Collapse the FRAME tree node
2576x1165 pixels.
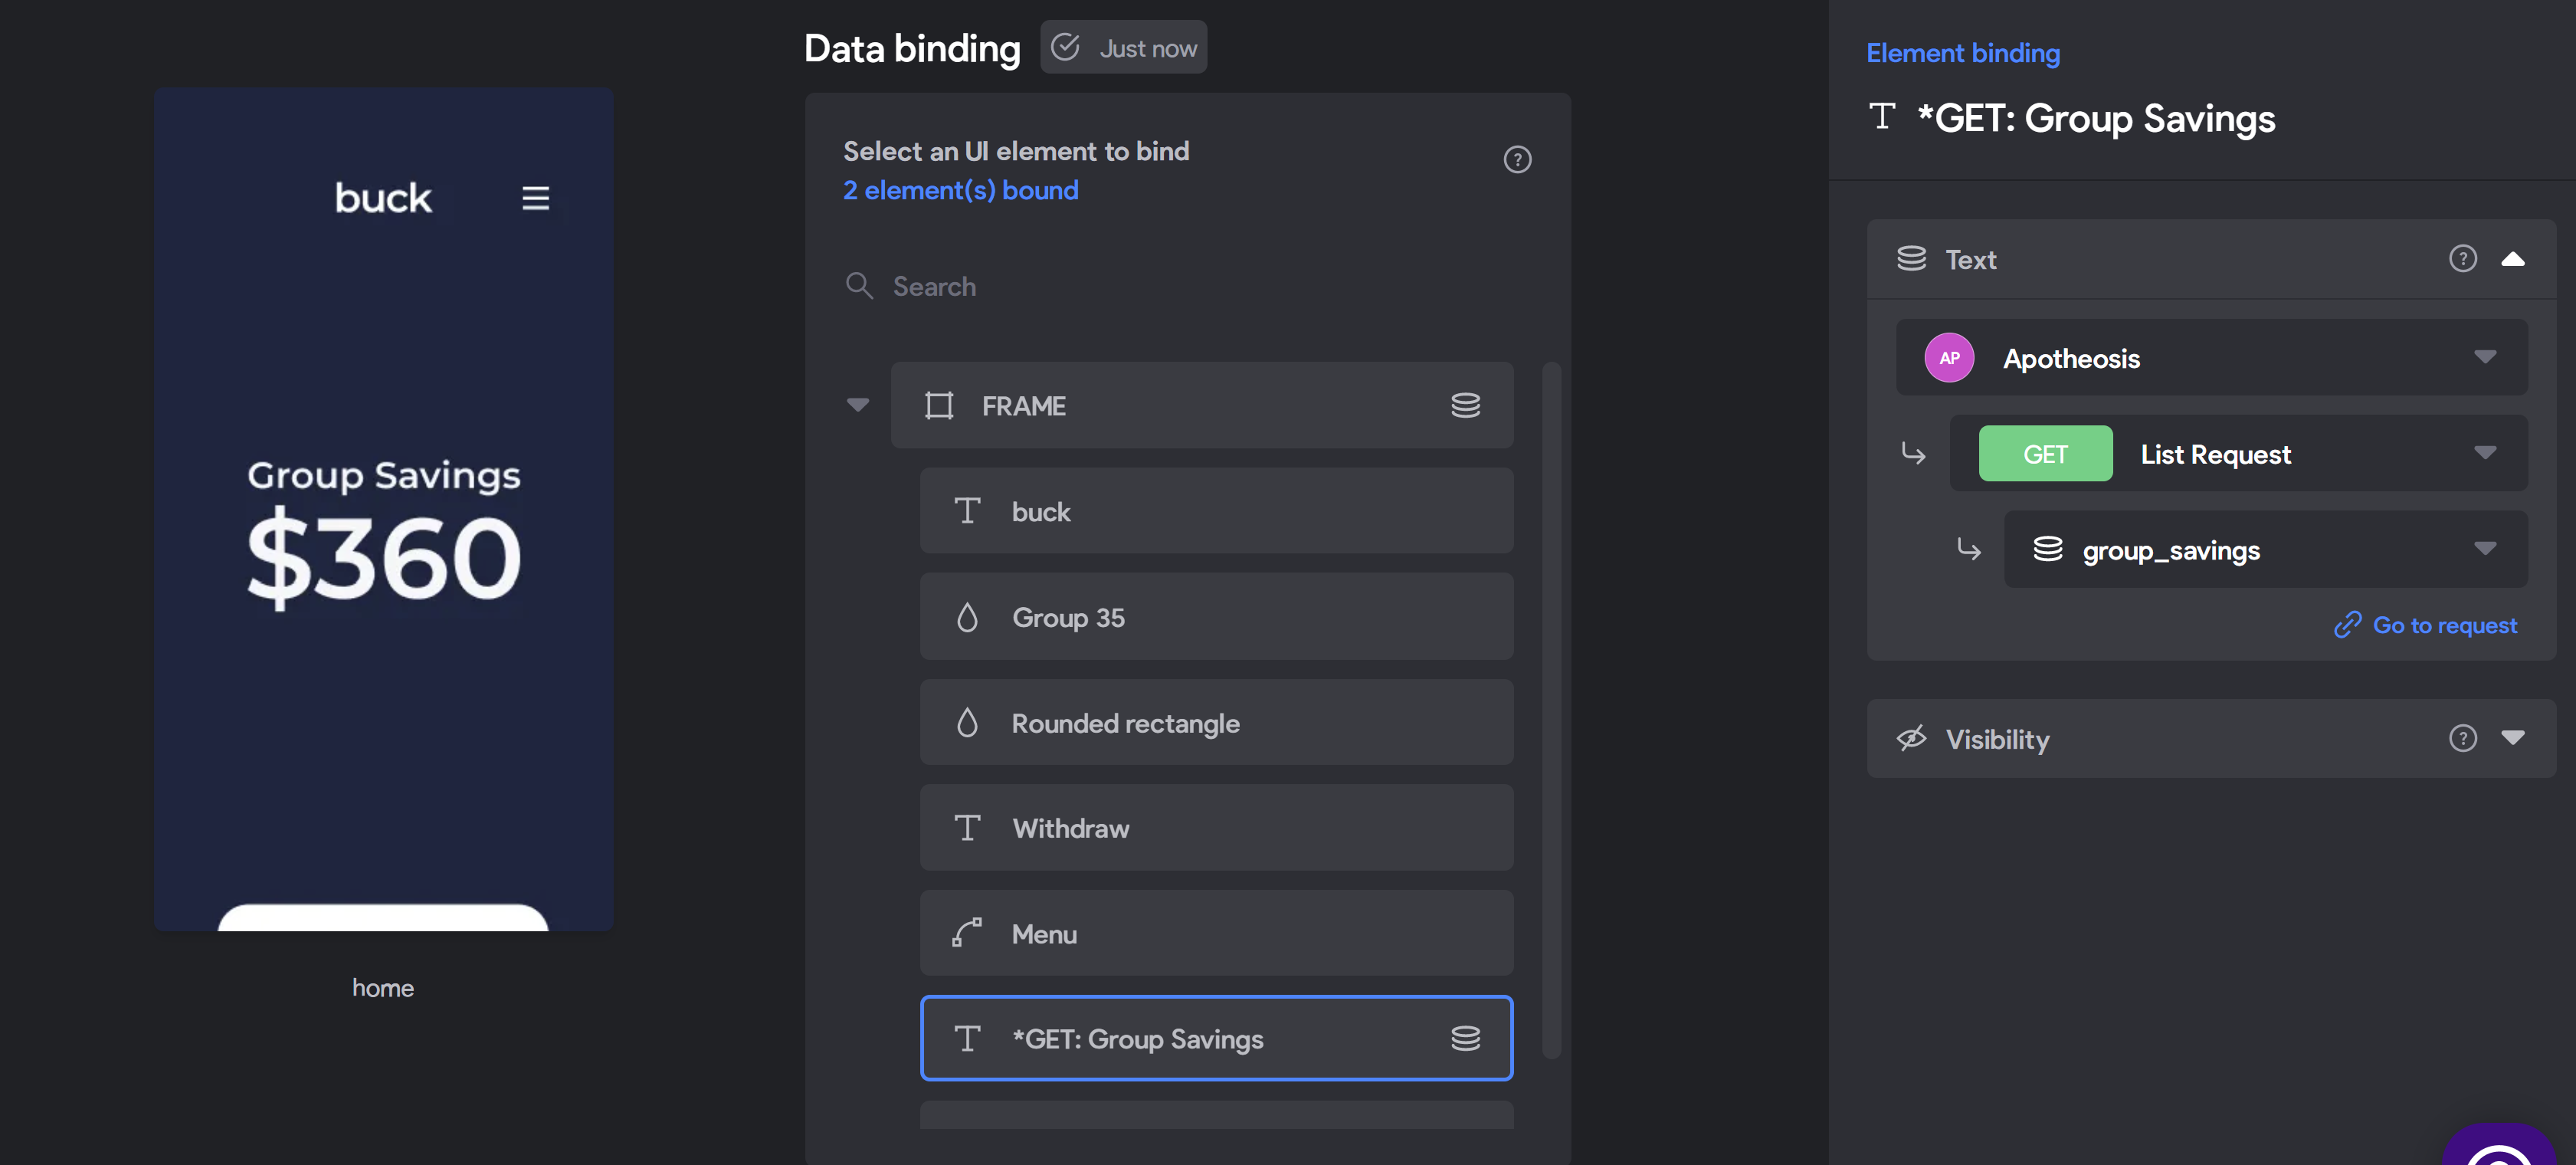(x=858, y=405)
